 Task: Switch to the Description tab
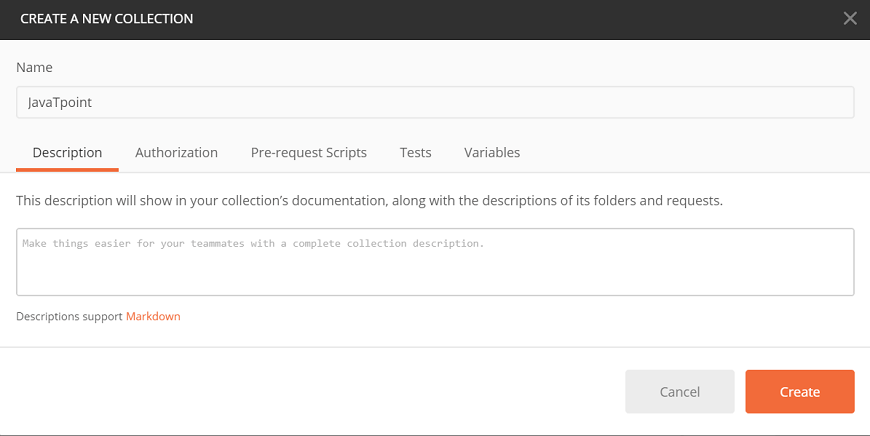(x=67, y=153)
